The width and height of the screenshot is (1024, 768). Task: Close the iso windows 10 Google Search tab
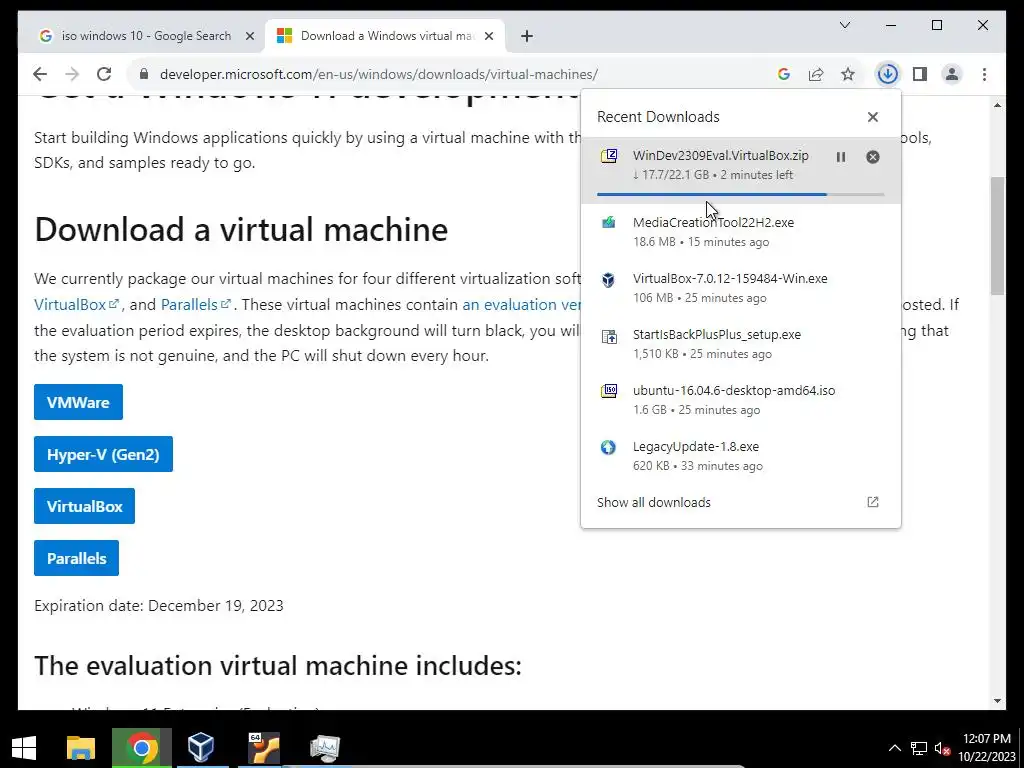click(x=249, y=36)
